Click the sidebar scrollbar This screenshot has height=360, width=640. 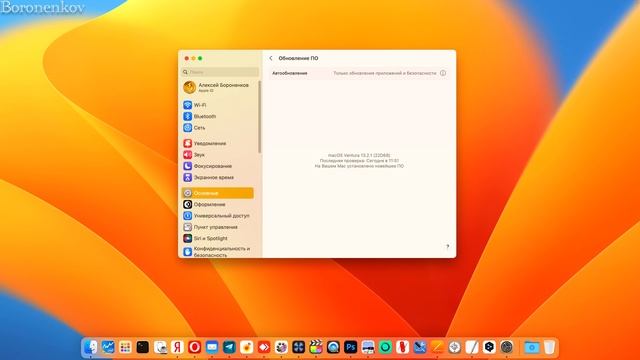point(260,117)
